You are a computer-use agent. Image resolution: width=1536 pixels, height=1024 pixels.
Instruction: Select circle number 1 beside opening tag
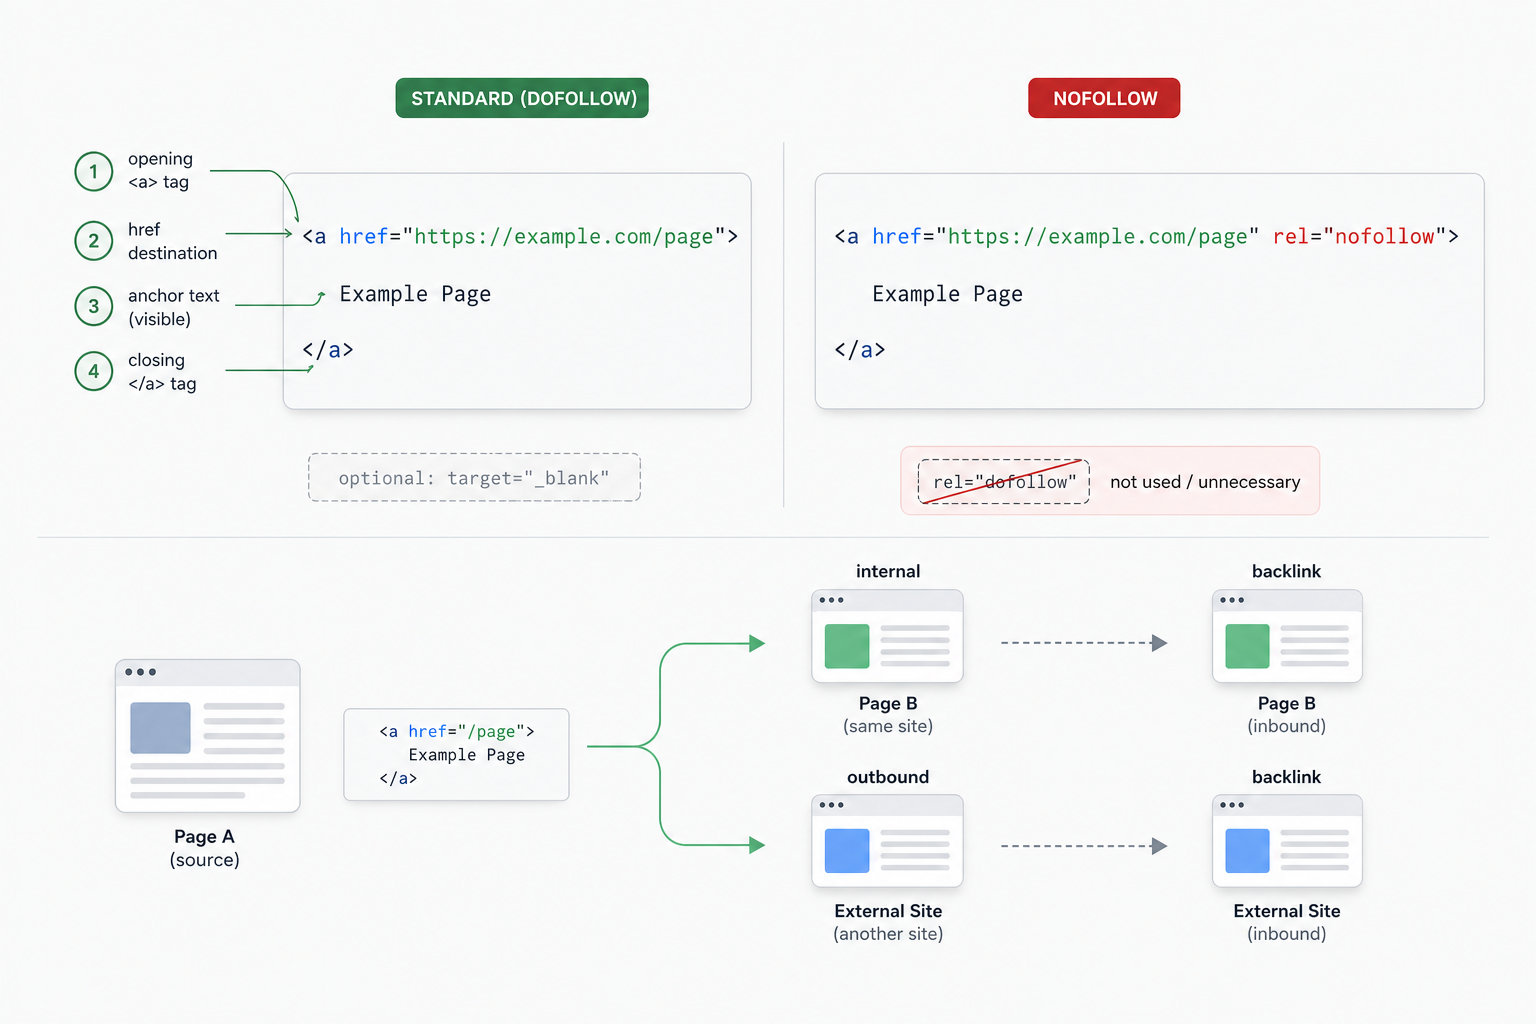pos(94,171)
